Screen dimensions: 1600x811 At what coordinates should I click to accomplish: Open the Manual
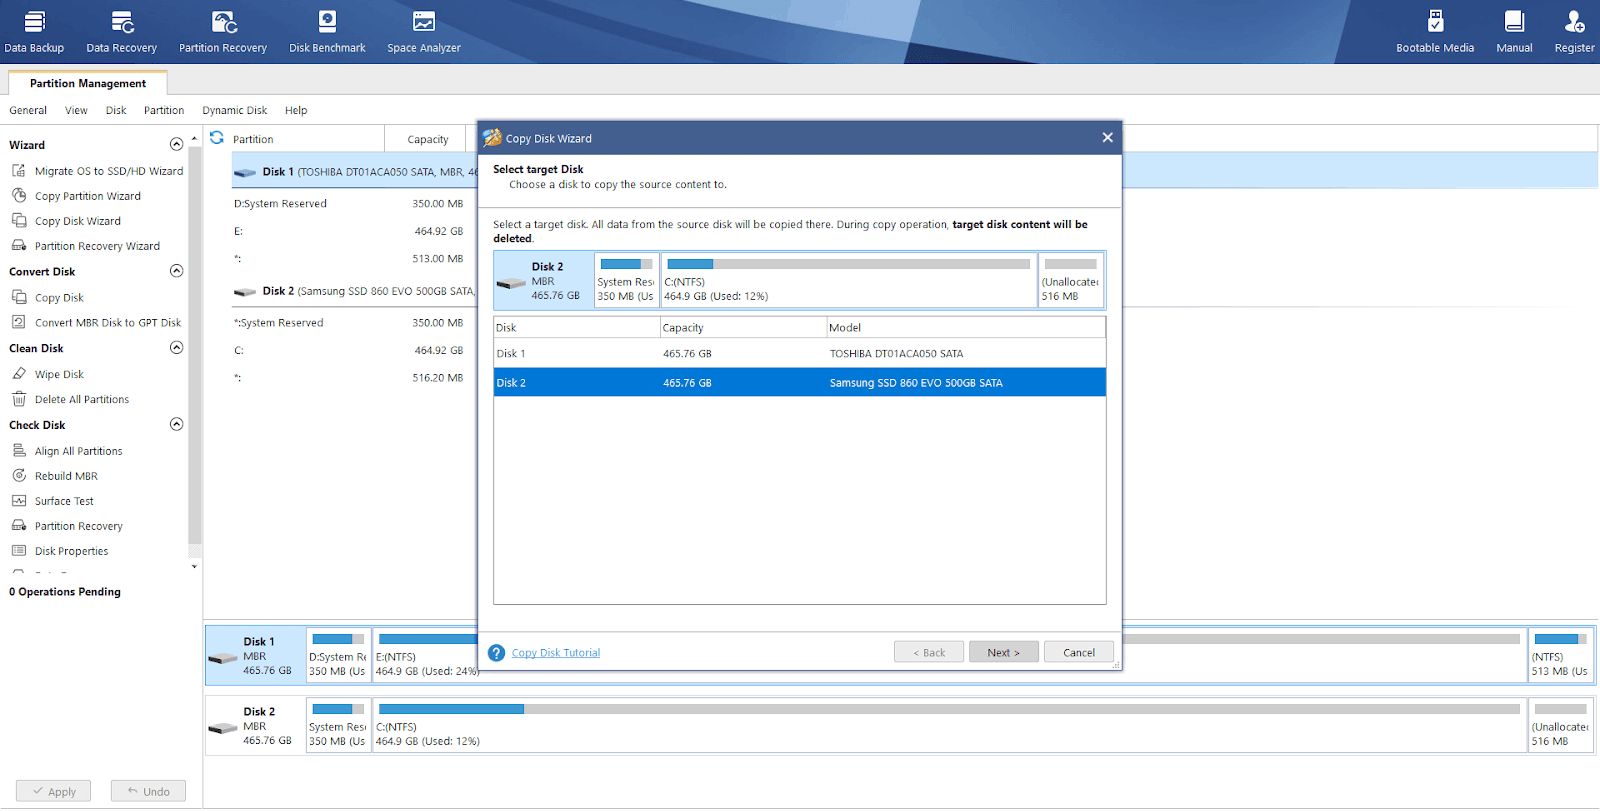[x=1514, y=32]
